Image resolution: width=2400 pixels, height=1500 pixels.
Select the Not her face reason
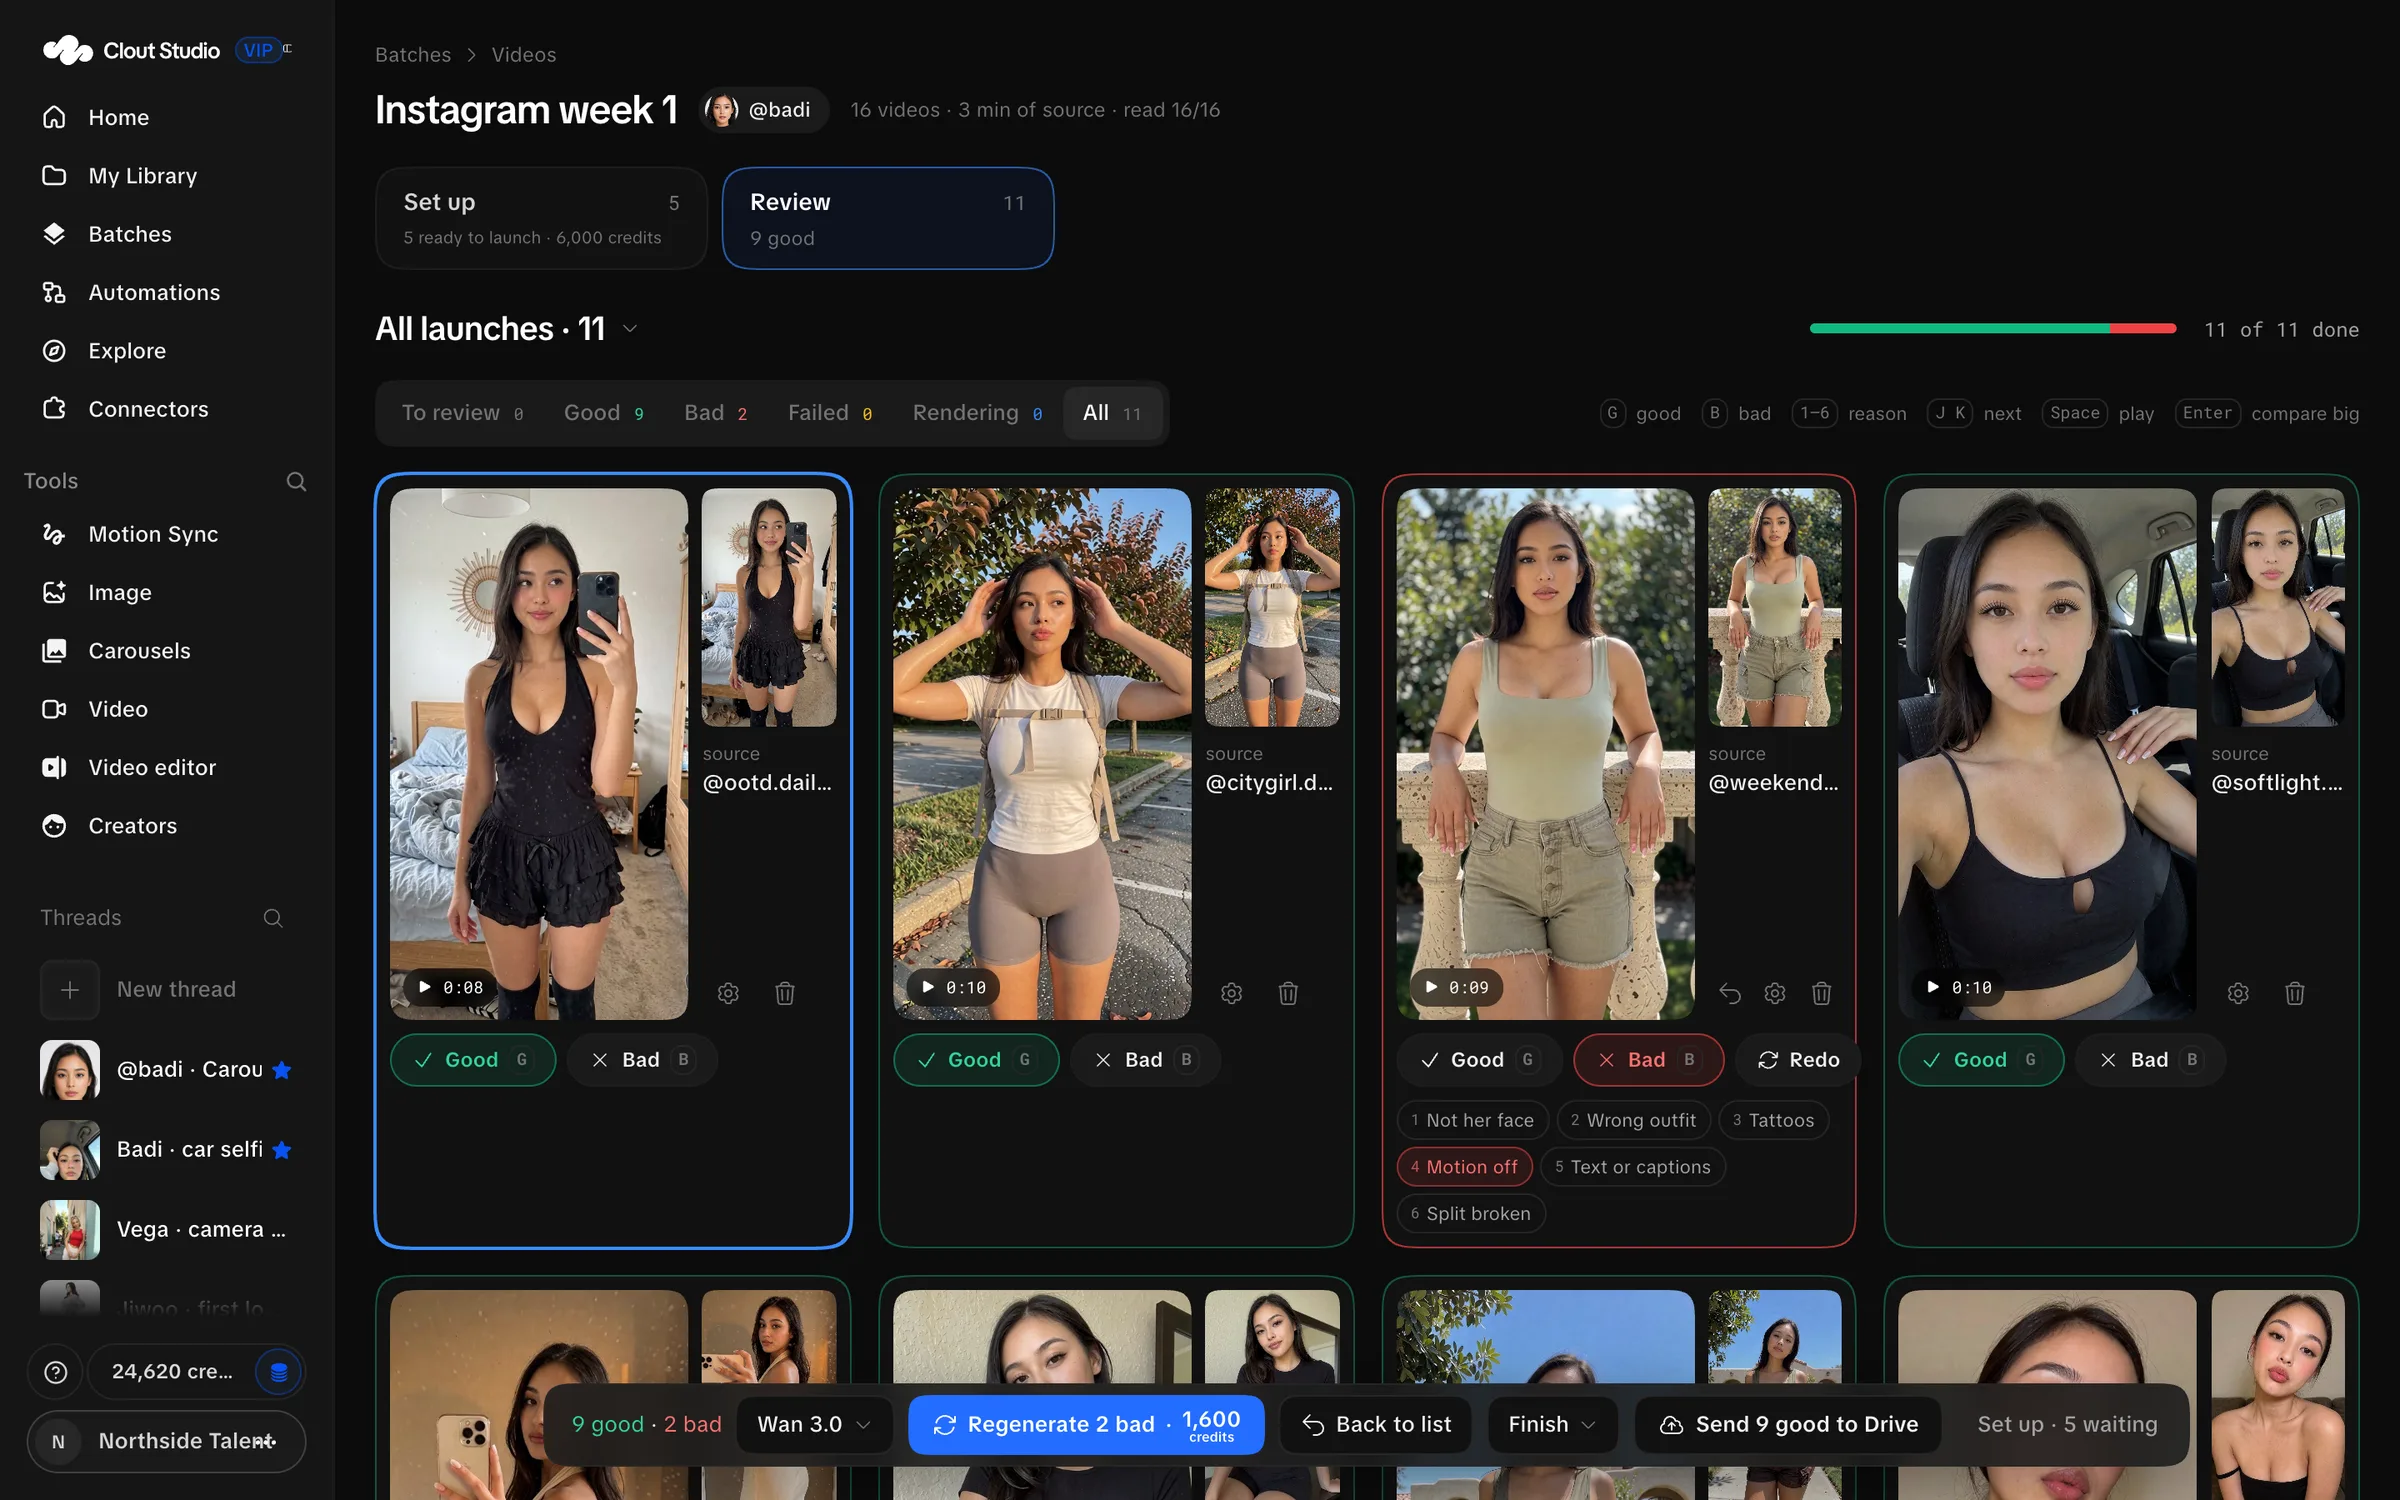click(1472, 1120)
